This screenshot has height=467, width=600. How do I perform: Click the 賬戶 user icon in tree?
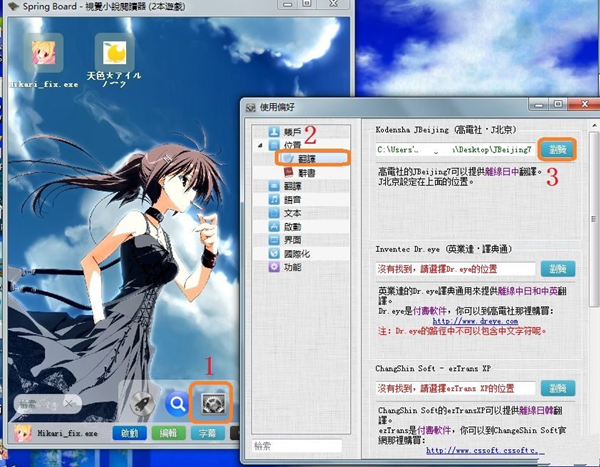coord(274,132)
